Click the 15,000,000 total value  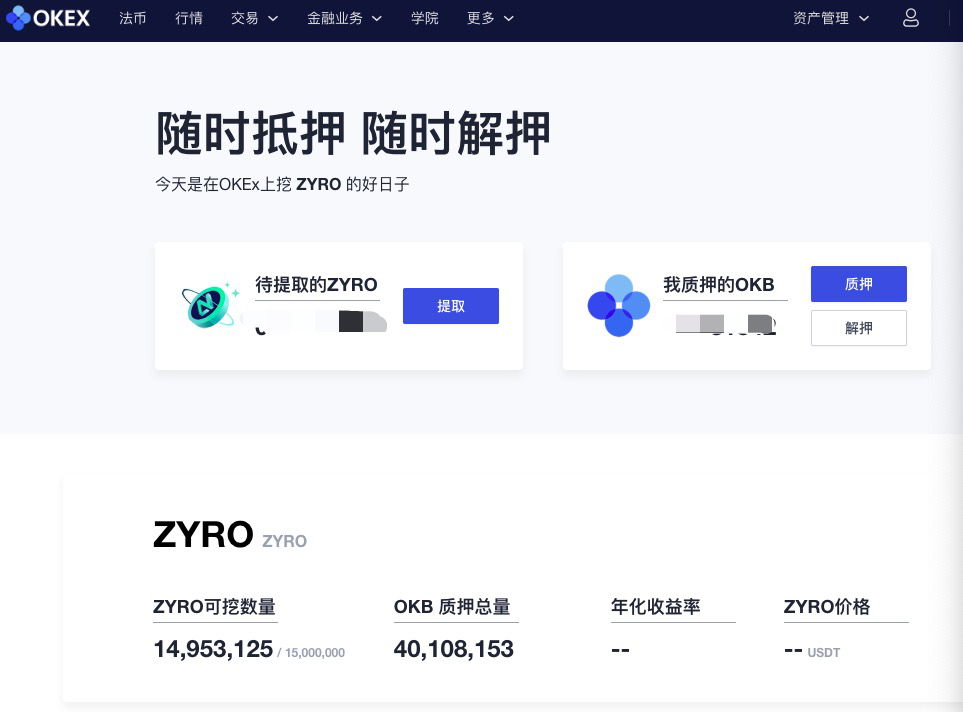[x=315, y=653]
